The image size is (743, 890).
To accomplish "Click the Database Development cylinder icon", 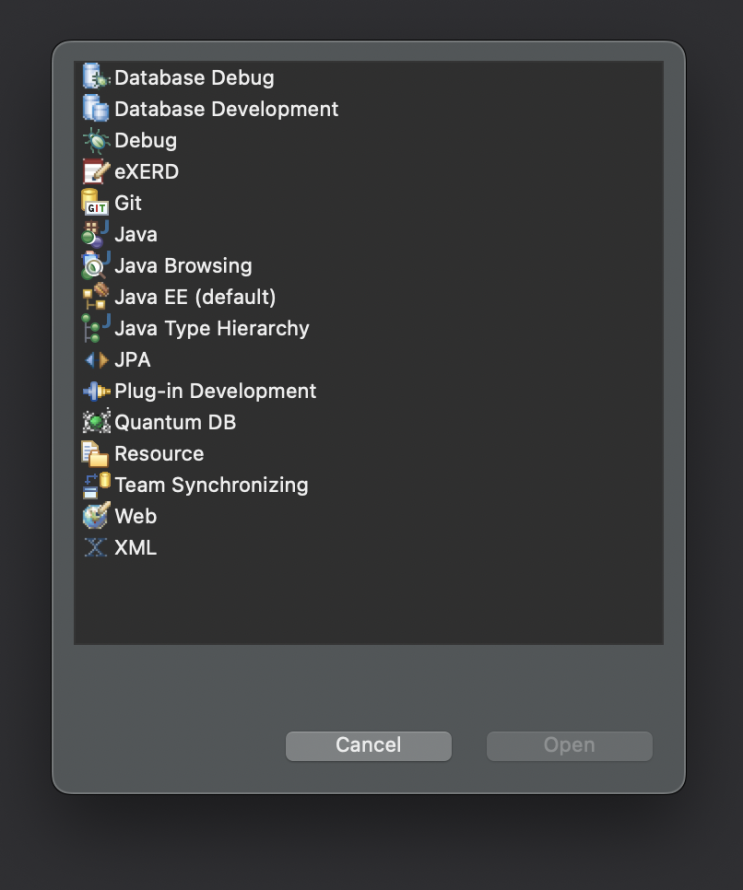I will [x=95, y=108].
